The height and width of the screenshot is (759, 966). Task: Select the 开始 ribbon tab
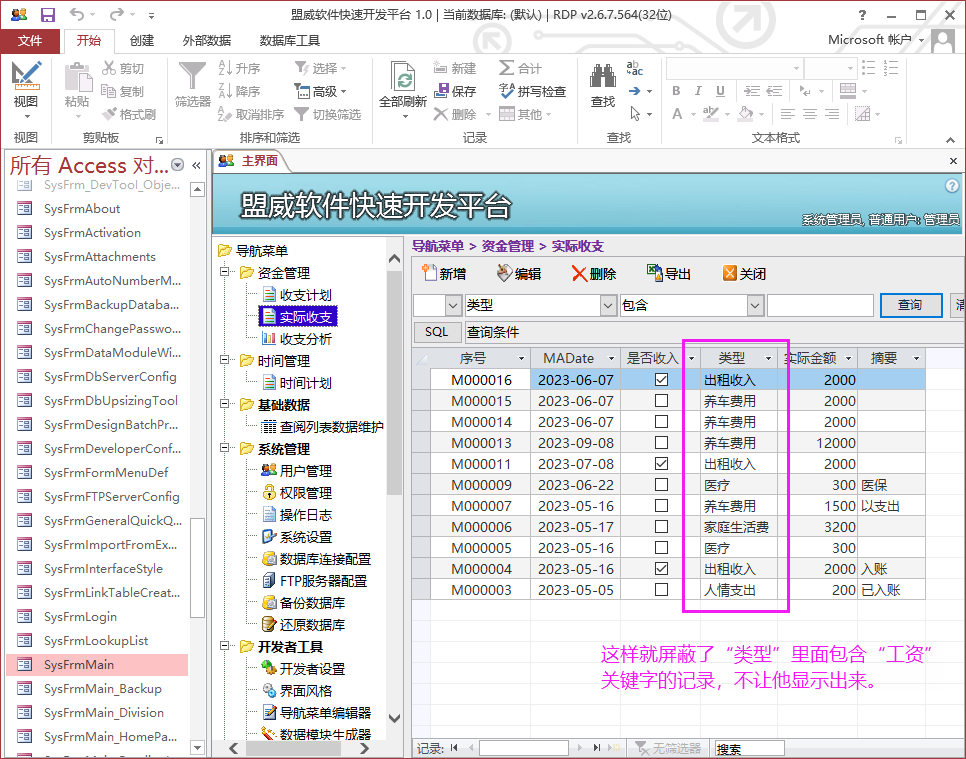89,41
